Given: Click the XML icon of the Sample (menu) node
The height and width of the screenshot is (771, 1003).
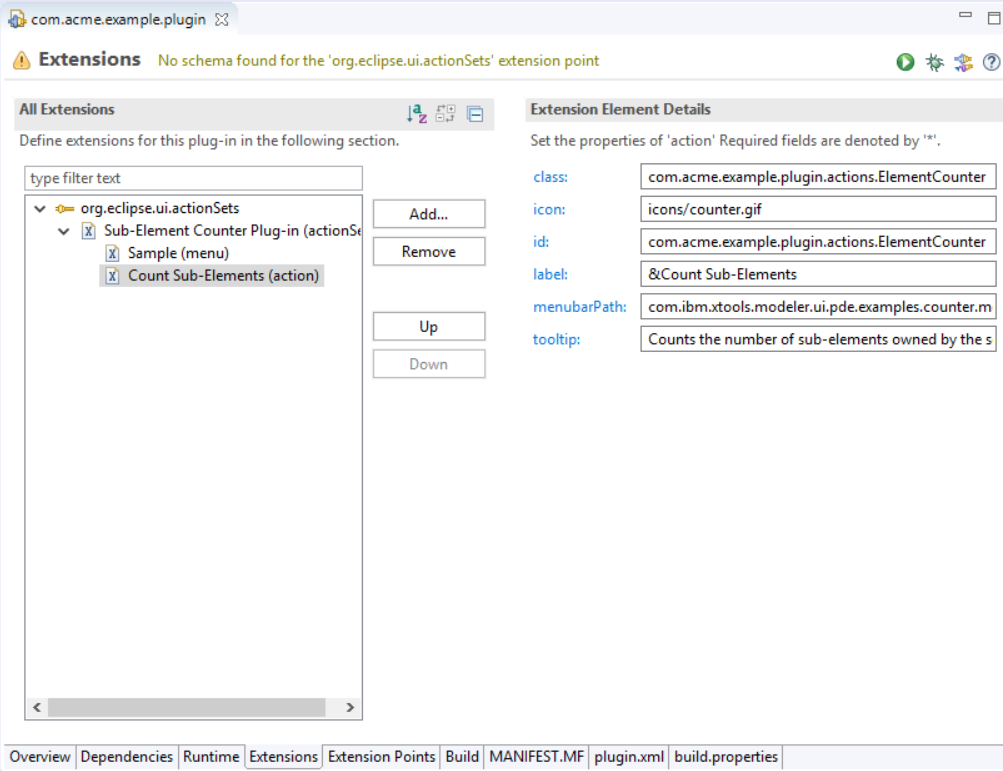Looking at the screenshot, I should tap(113, 253).
